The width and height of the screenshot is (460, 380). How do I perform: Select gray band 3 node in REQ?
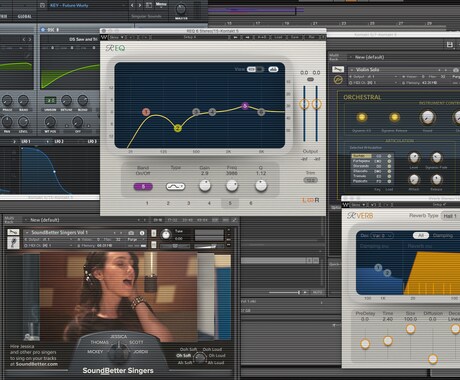tap(196, 112)
